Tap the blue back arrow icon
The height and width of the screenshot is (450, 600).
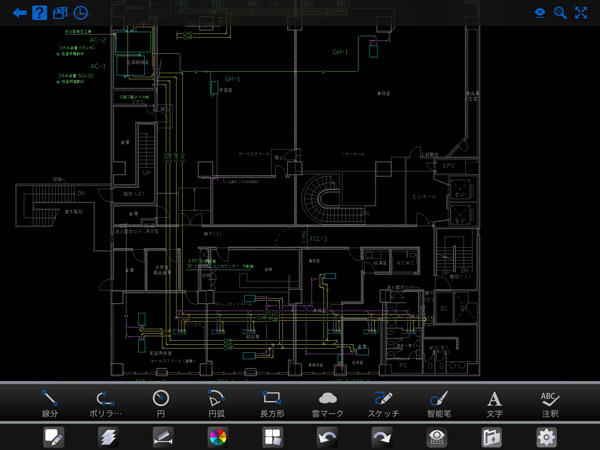19,13
